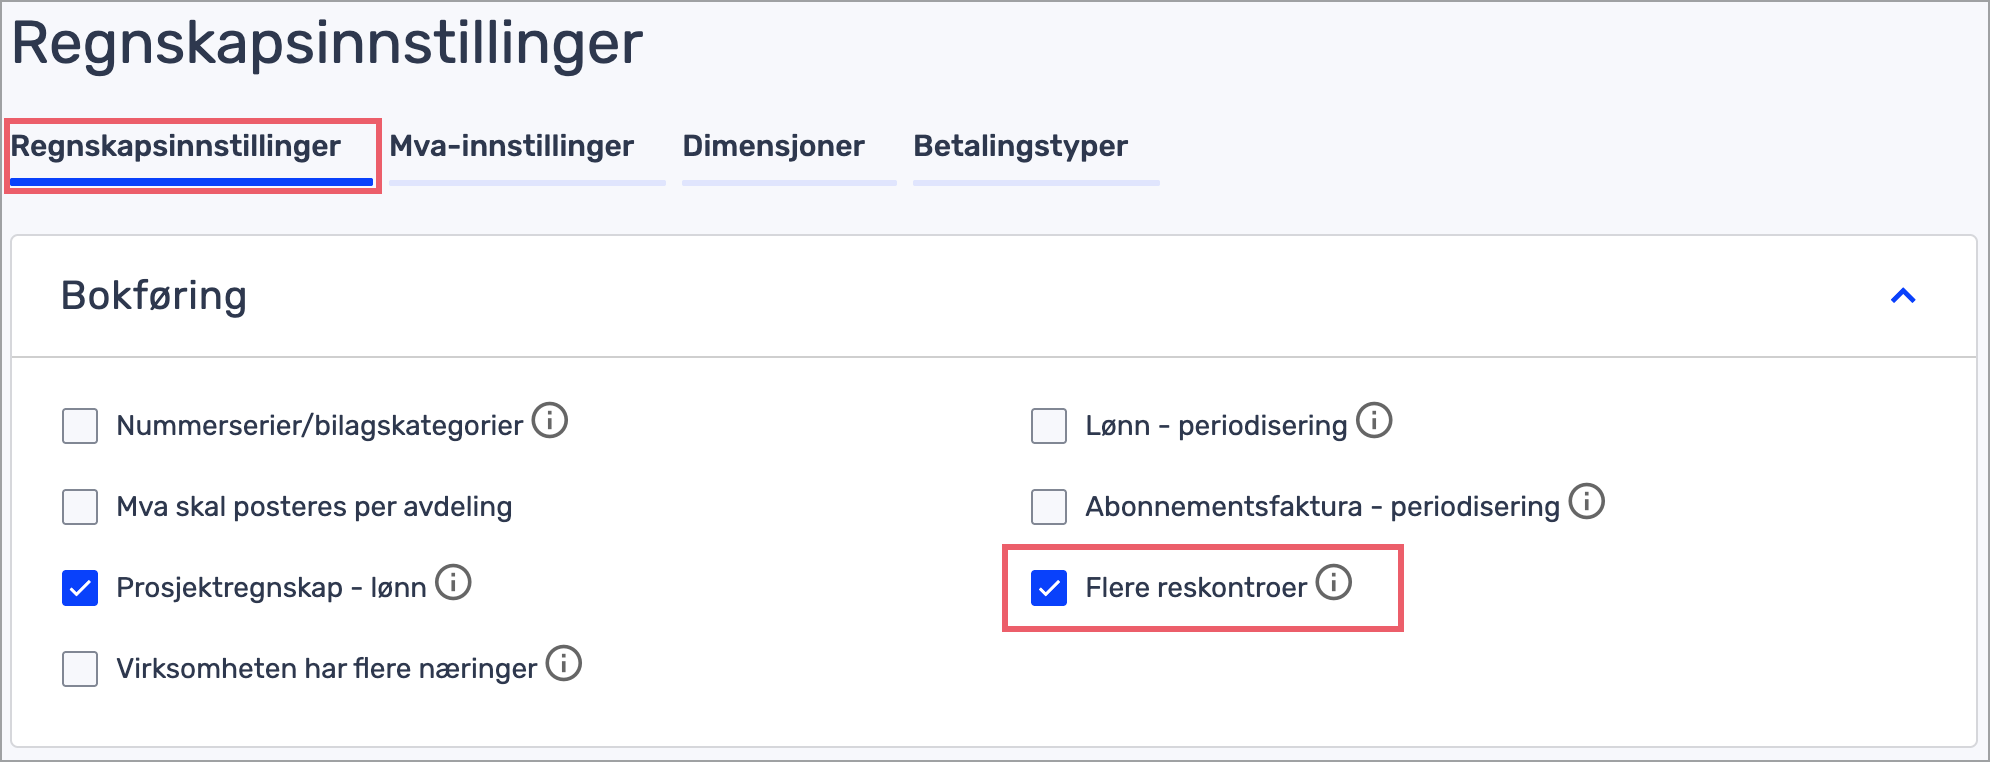1990x762 pixels.
Task: Enable Virksomheten har flere næringer checkbox
Action: pyautogui.click(x=80, y=669)
